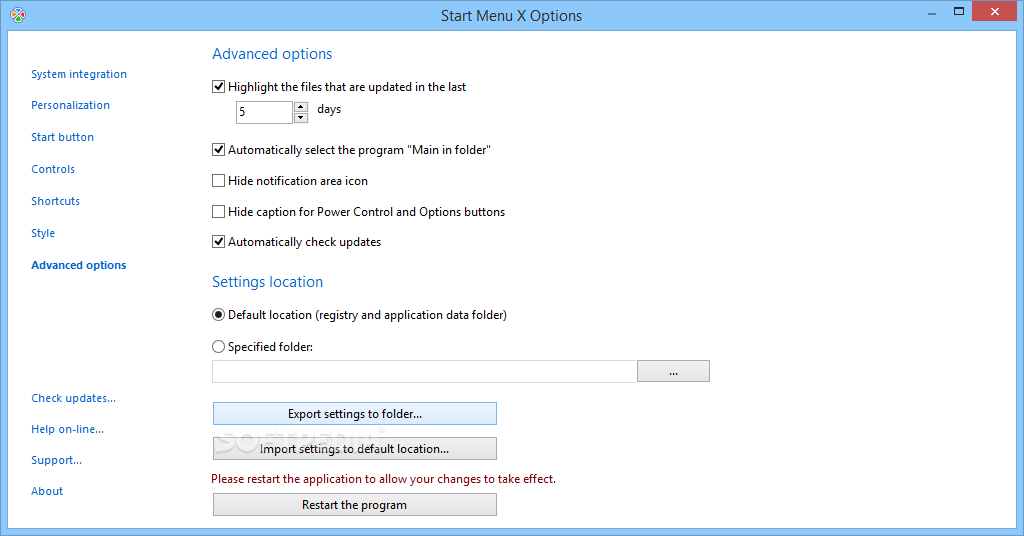Click the Support... link

tap(57, 460)
